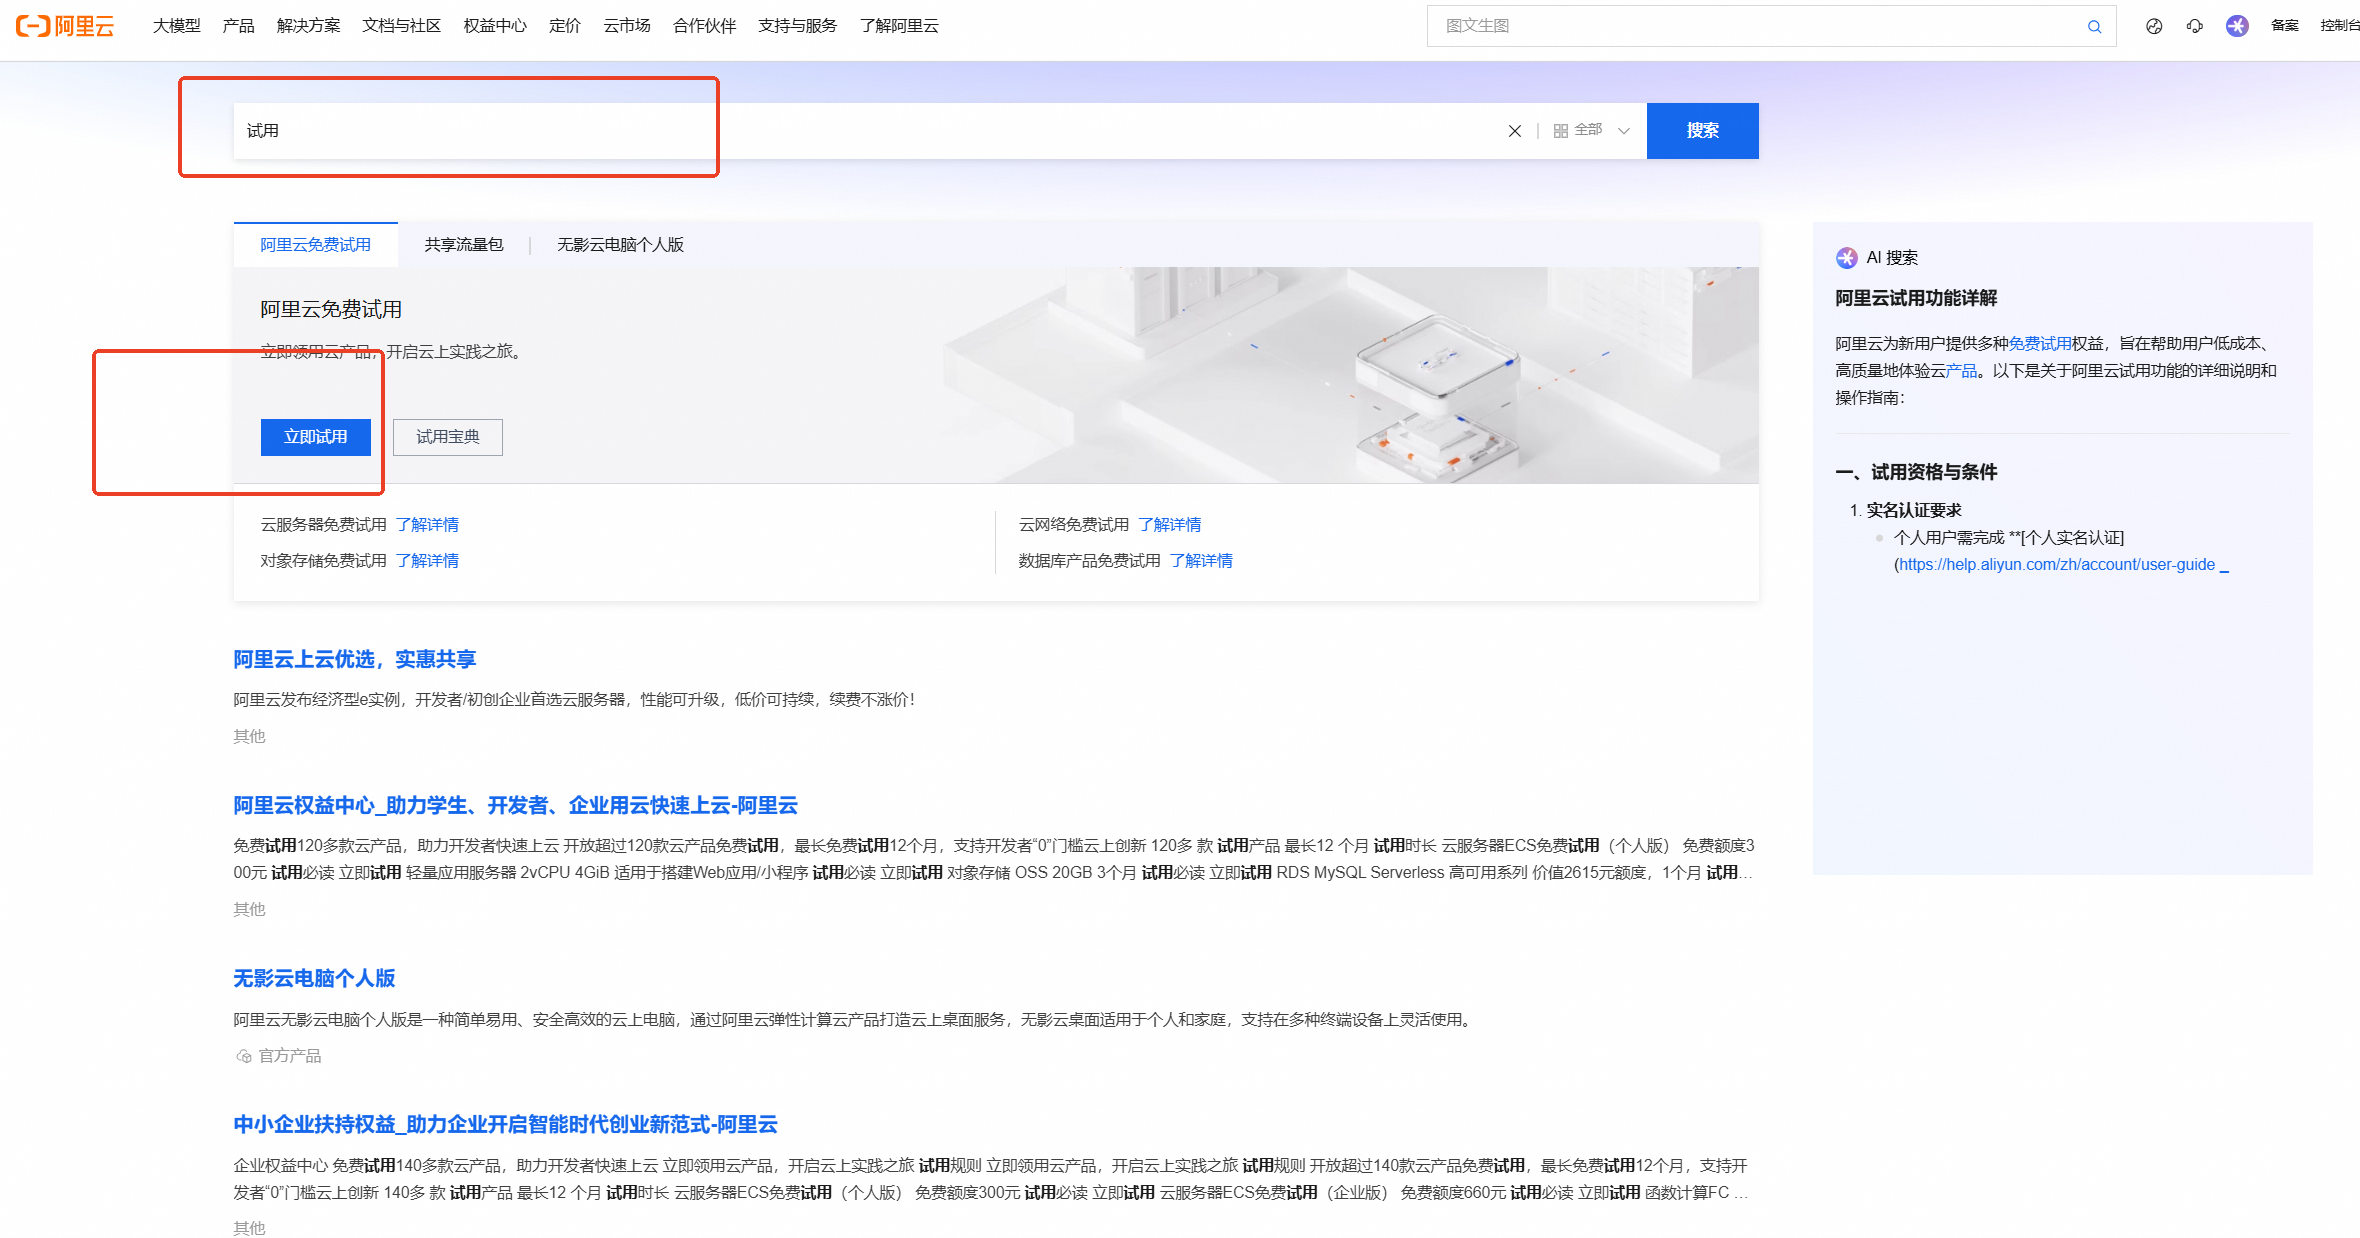The width and height of the screenshot is (2360, 1238).
Task: Open the 定价 menu item
Action: 565,26
